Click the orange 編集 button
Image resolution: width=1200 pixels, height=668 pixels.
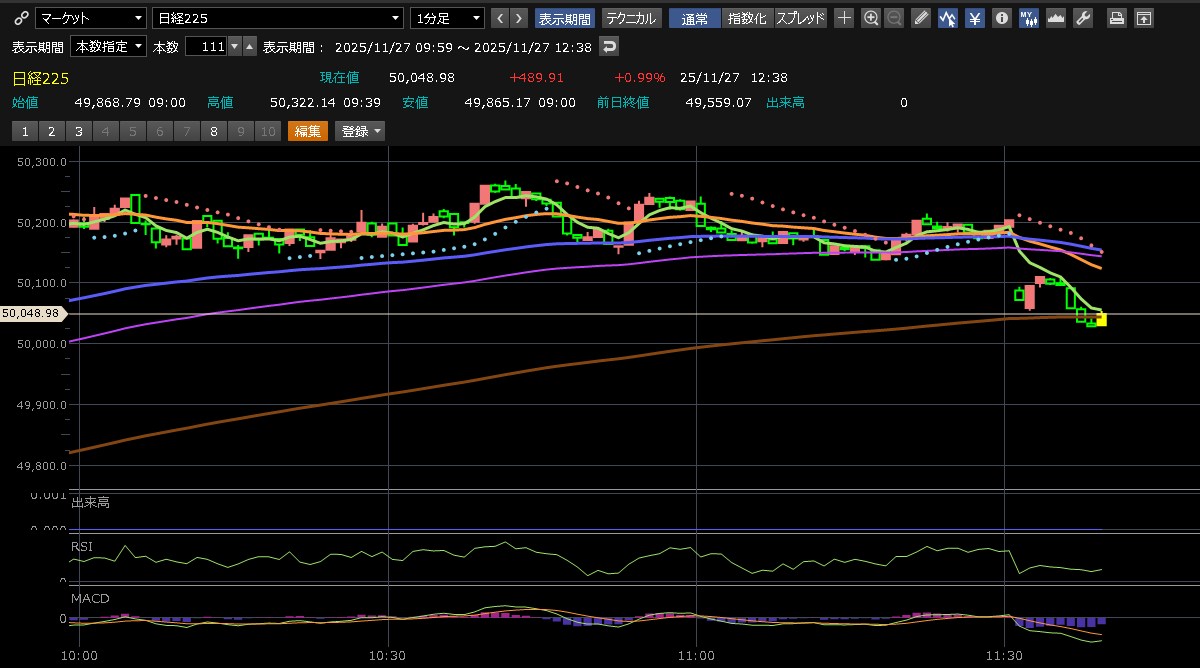click(x=307, y=131)
